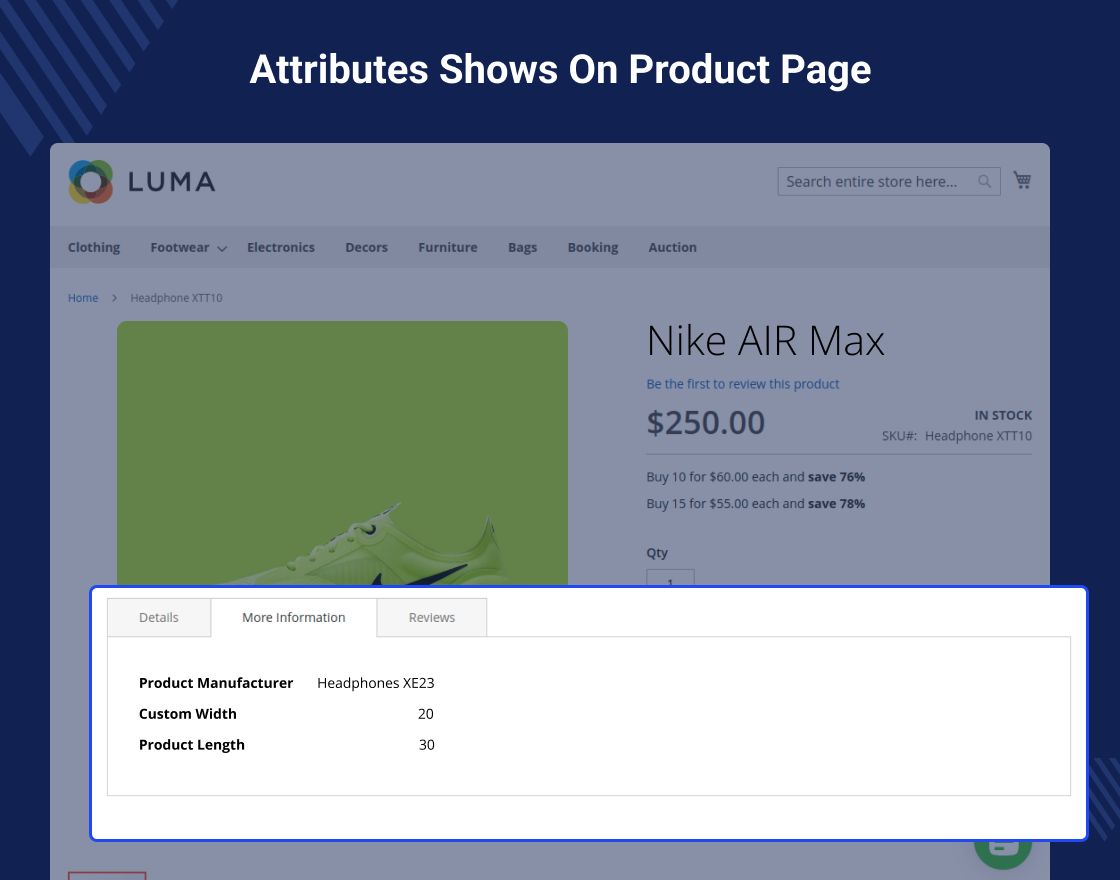The width and height of the screenshot is (1120, 880).
Task: Open the Auction category
Action: [x=672, y=247]
